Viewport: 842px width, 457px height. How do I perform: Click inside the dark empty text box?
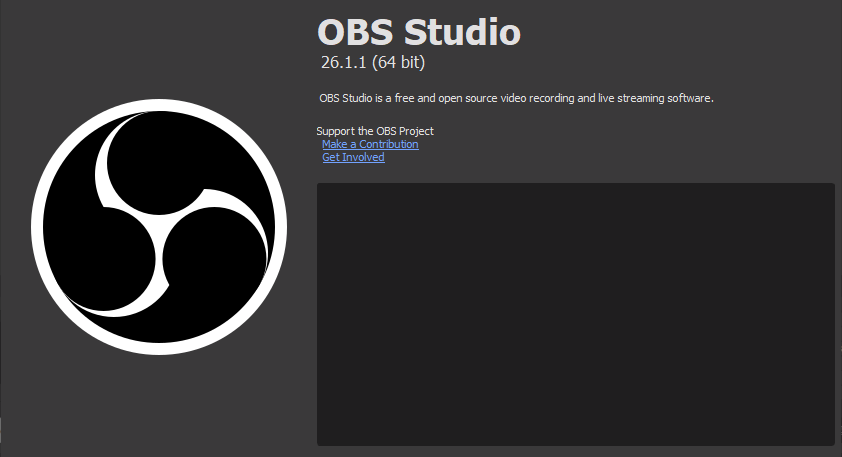click(x=576, y=314)
